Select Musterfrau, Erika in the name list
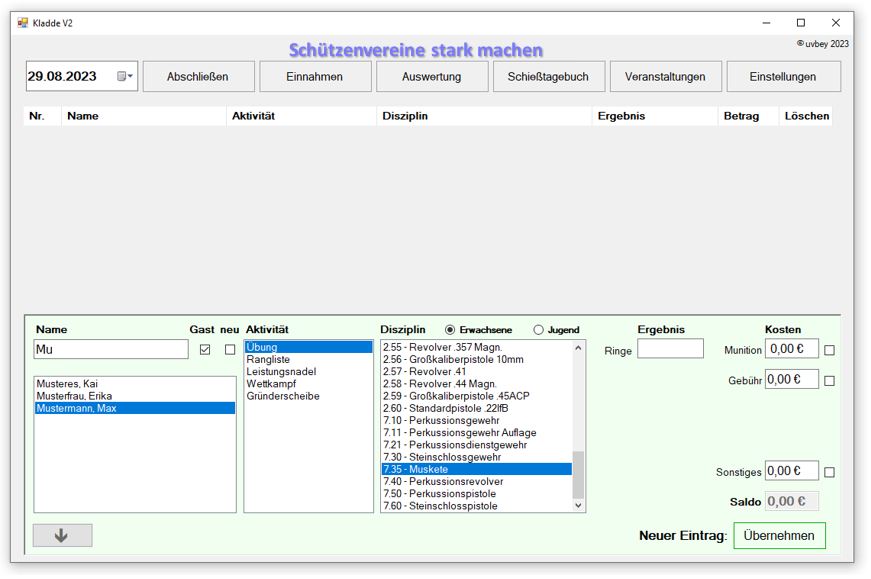871x579 pixels. point(135,396)
